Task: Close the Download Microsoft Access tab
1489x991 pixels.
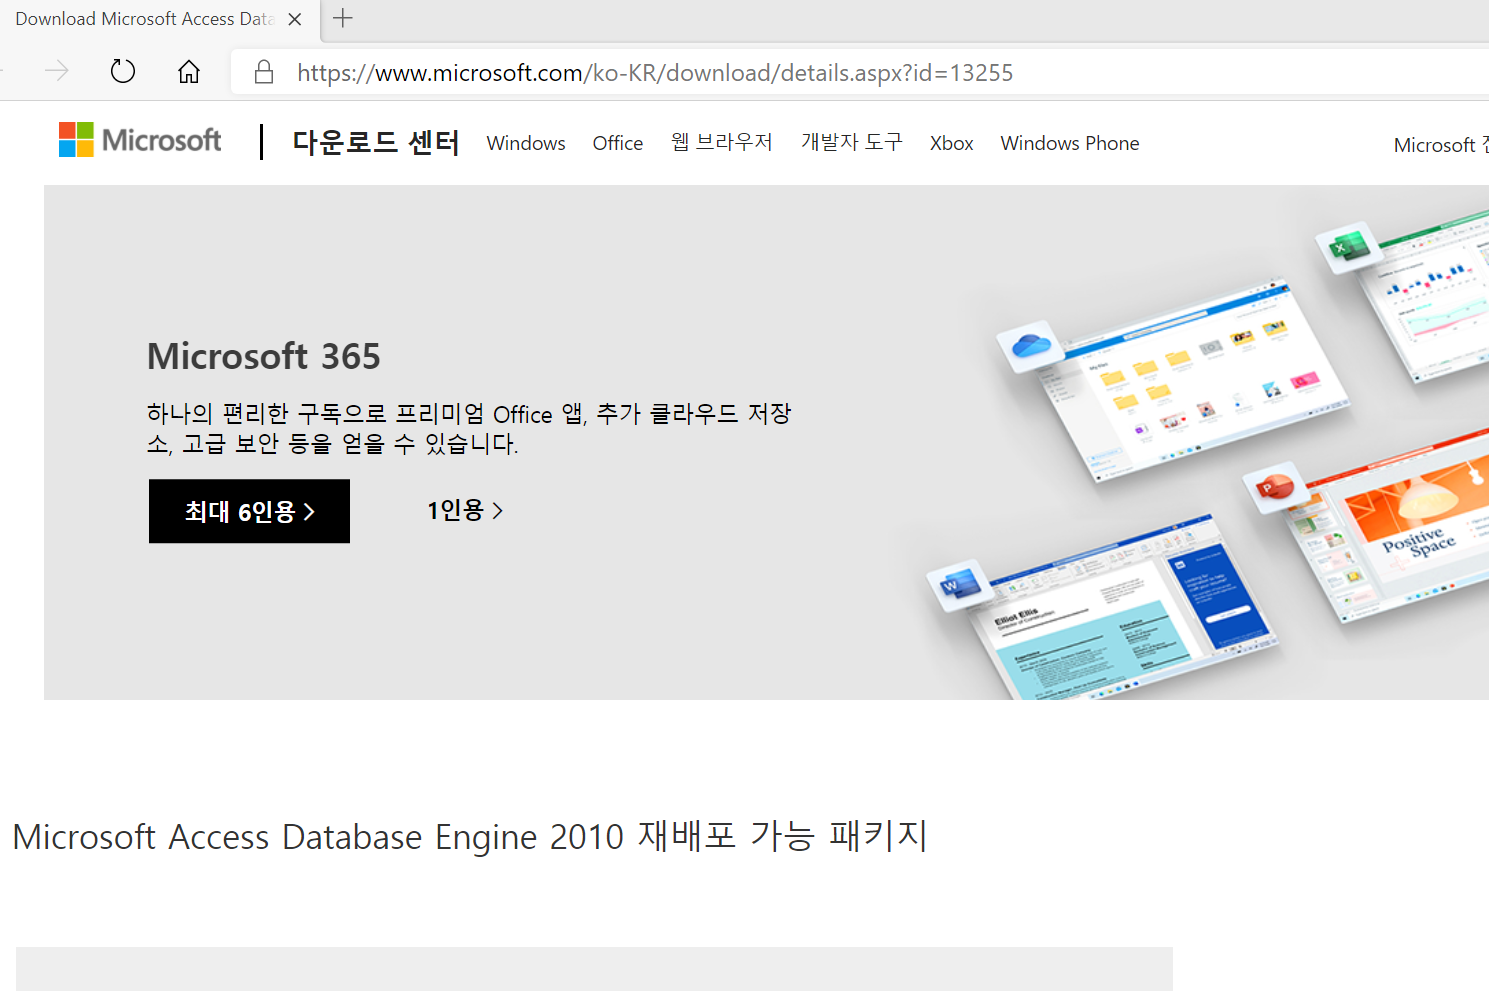Action: (295, 19)
